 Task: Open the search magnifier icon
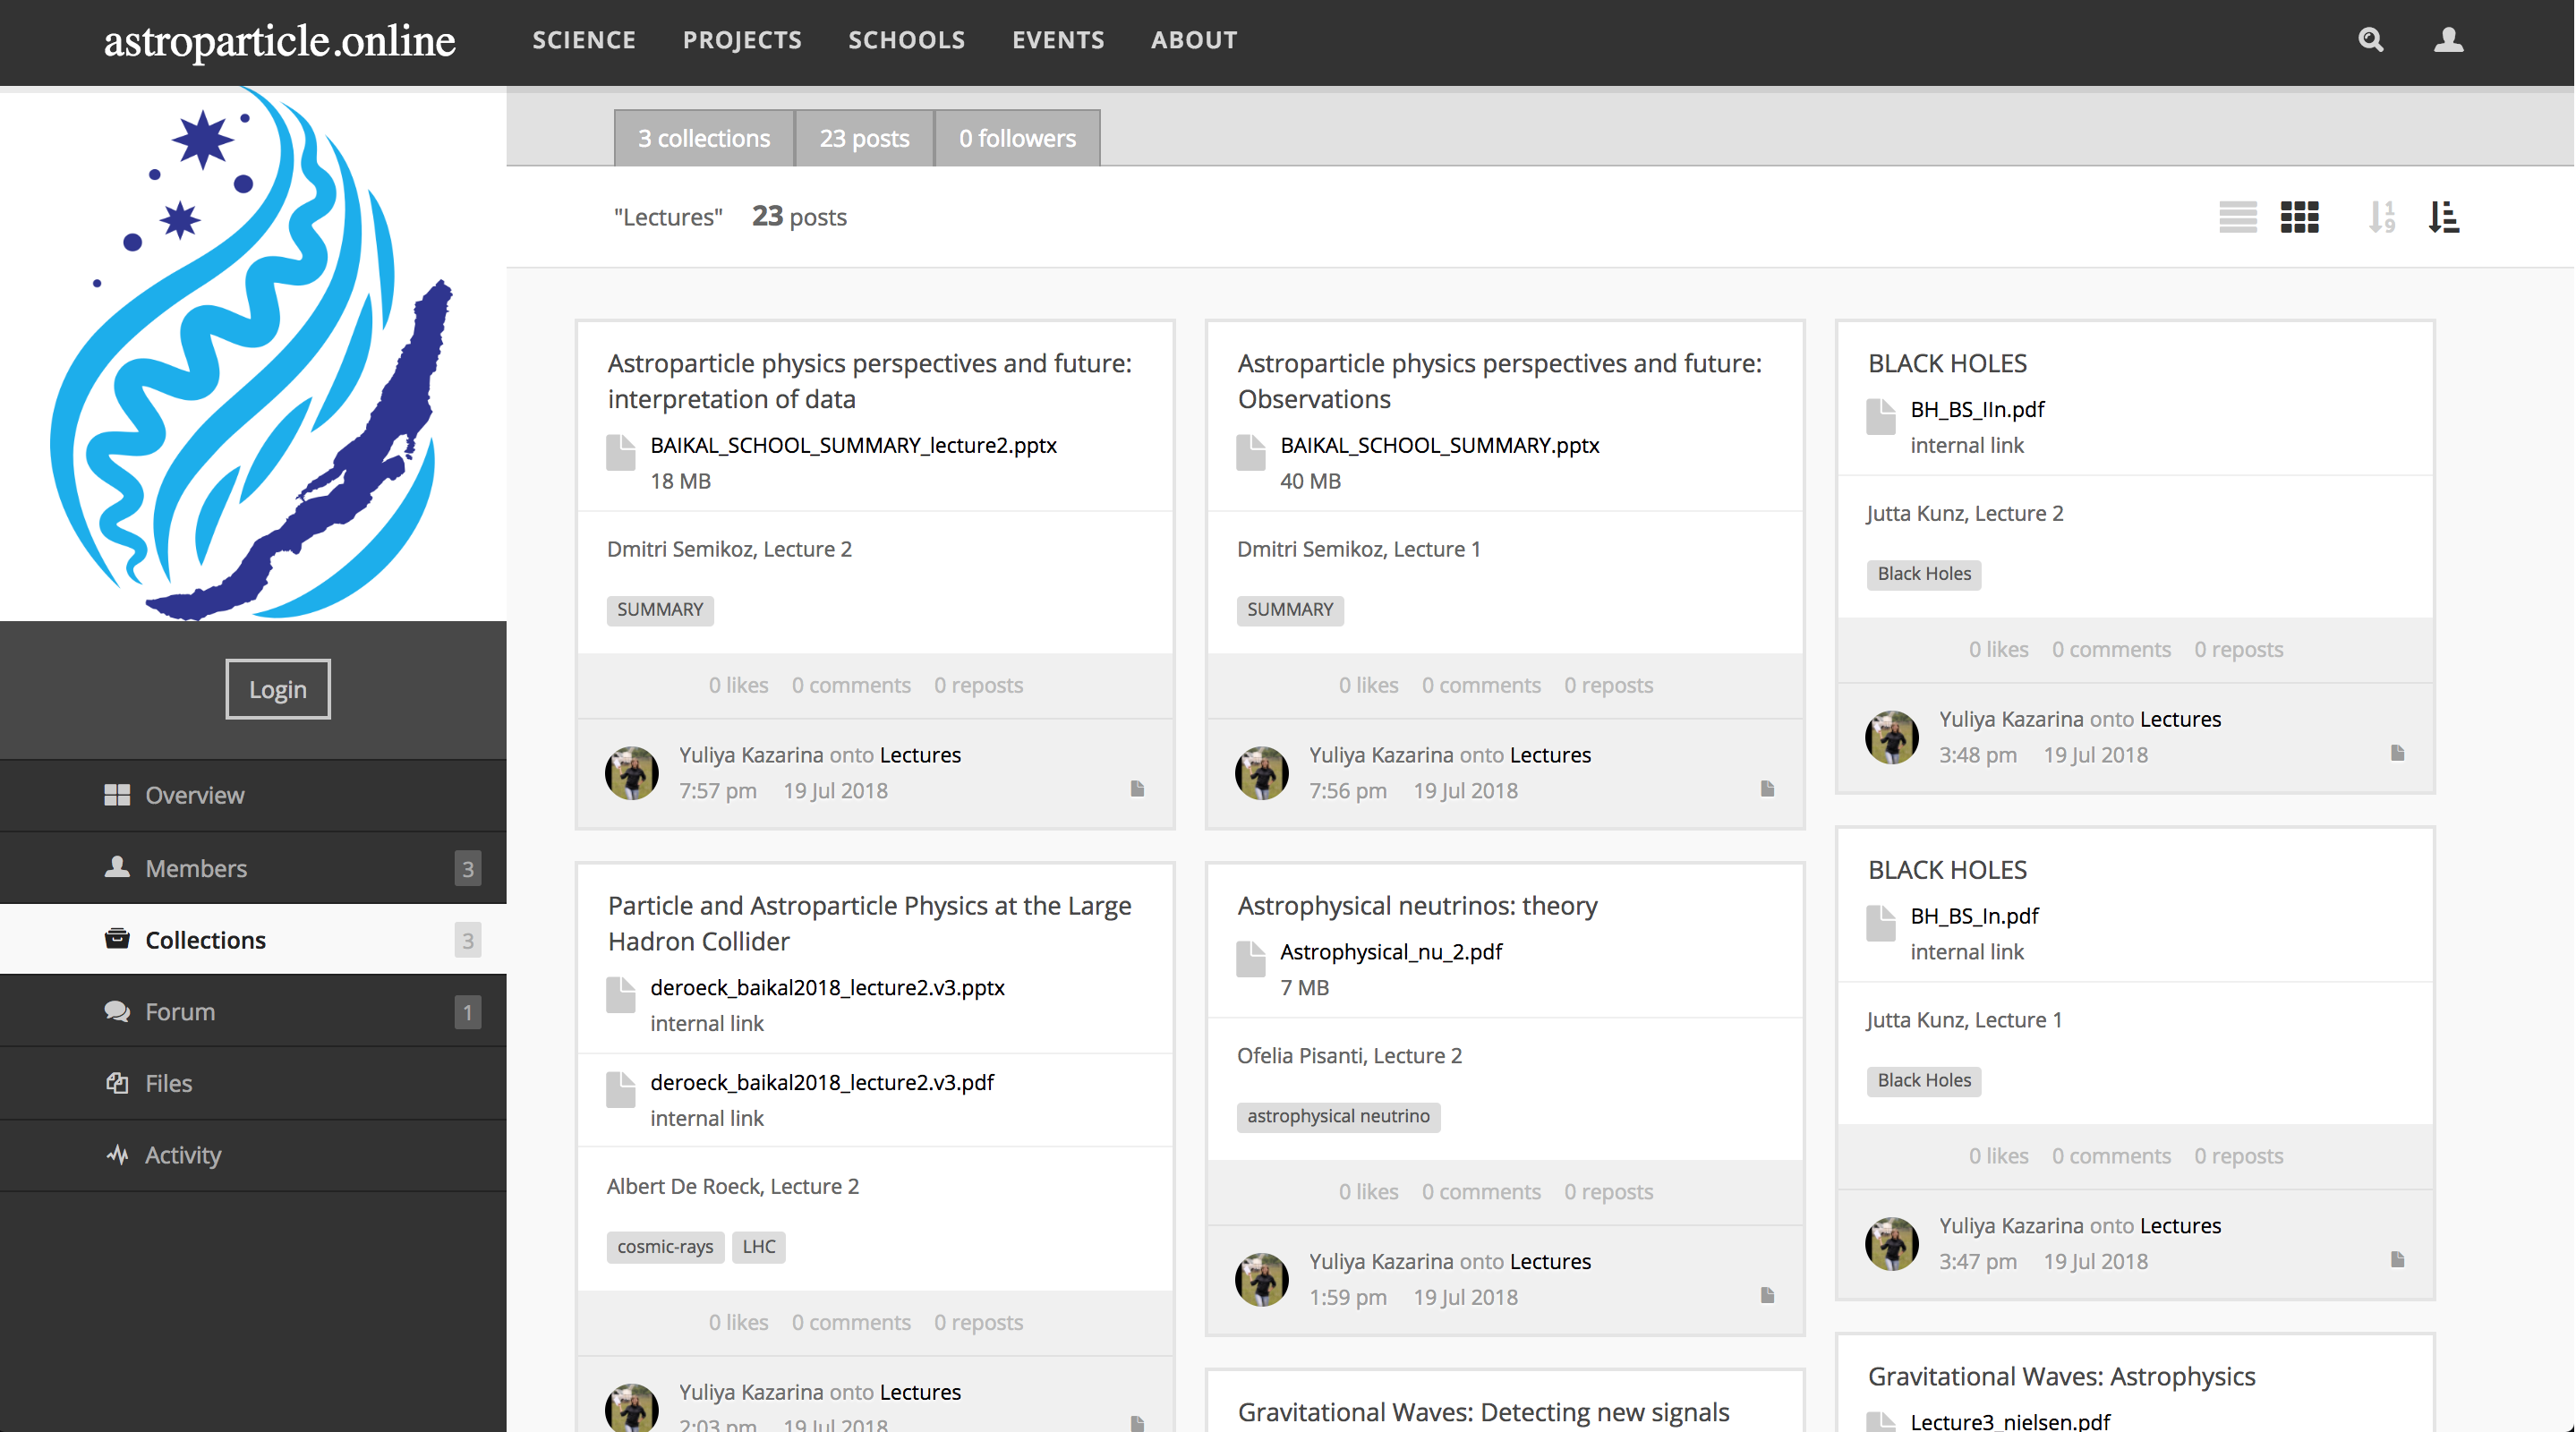point(2370,40)
